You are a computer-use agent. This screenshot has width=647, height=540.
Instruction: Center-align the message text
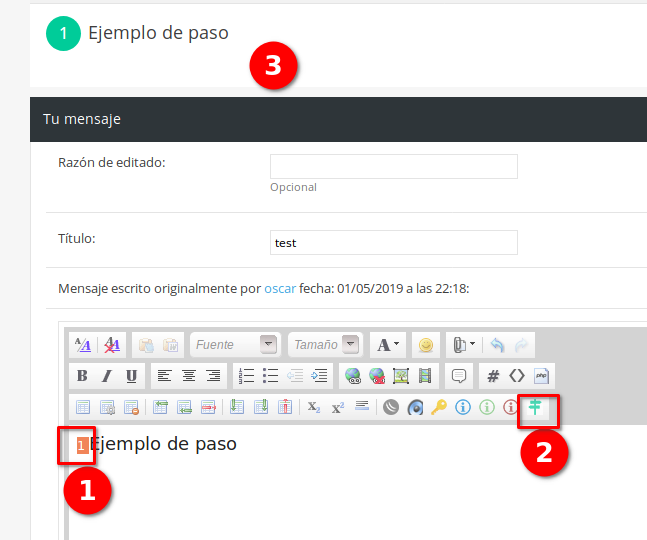click(x=189, y=376)
